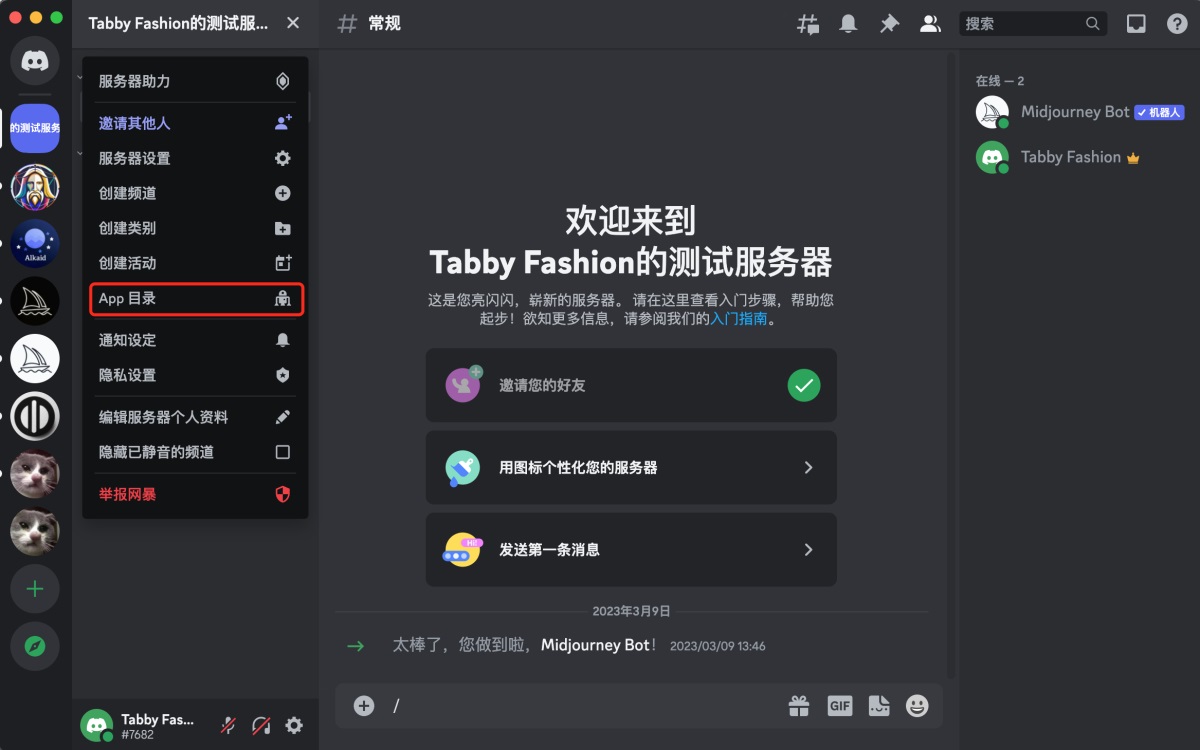Open the GIF picker
The width and height of the screenshot is (1200, 750).
click(840, 705)
